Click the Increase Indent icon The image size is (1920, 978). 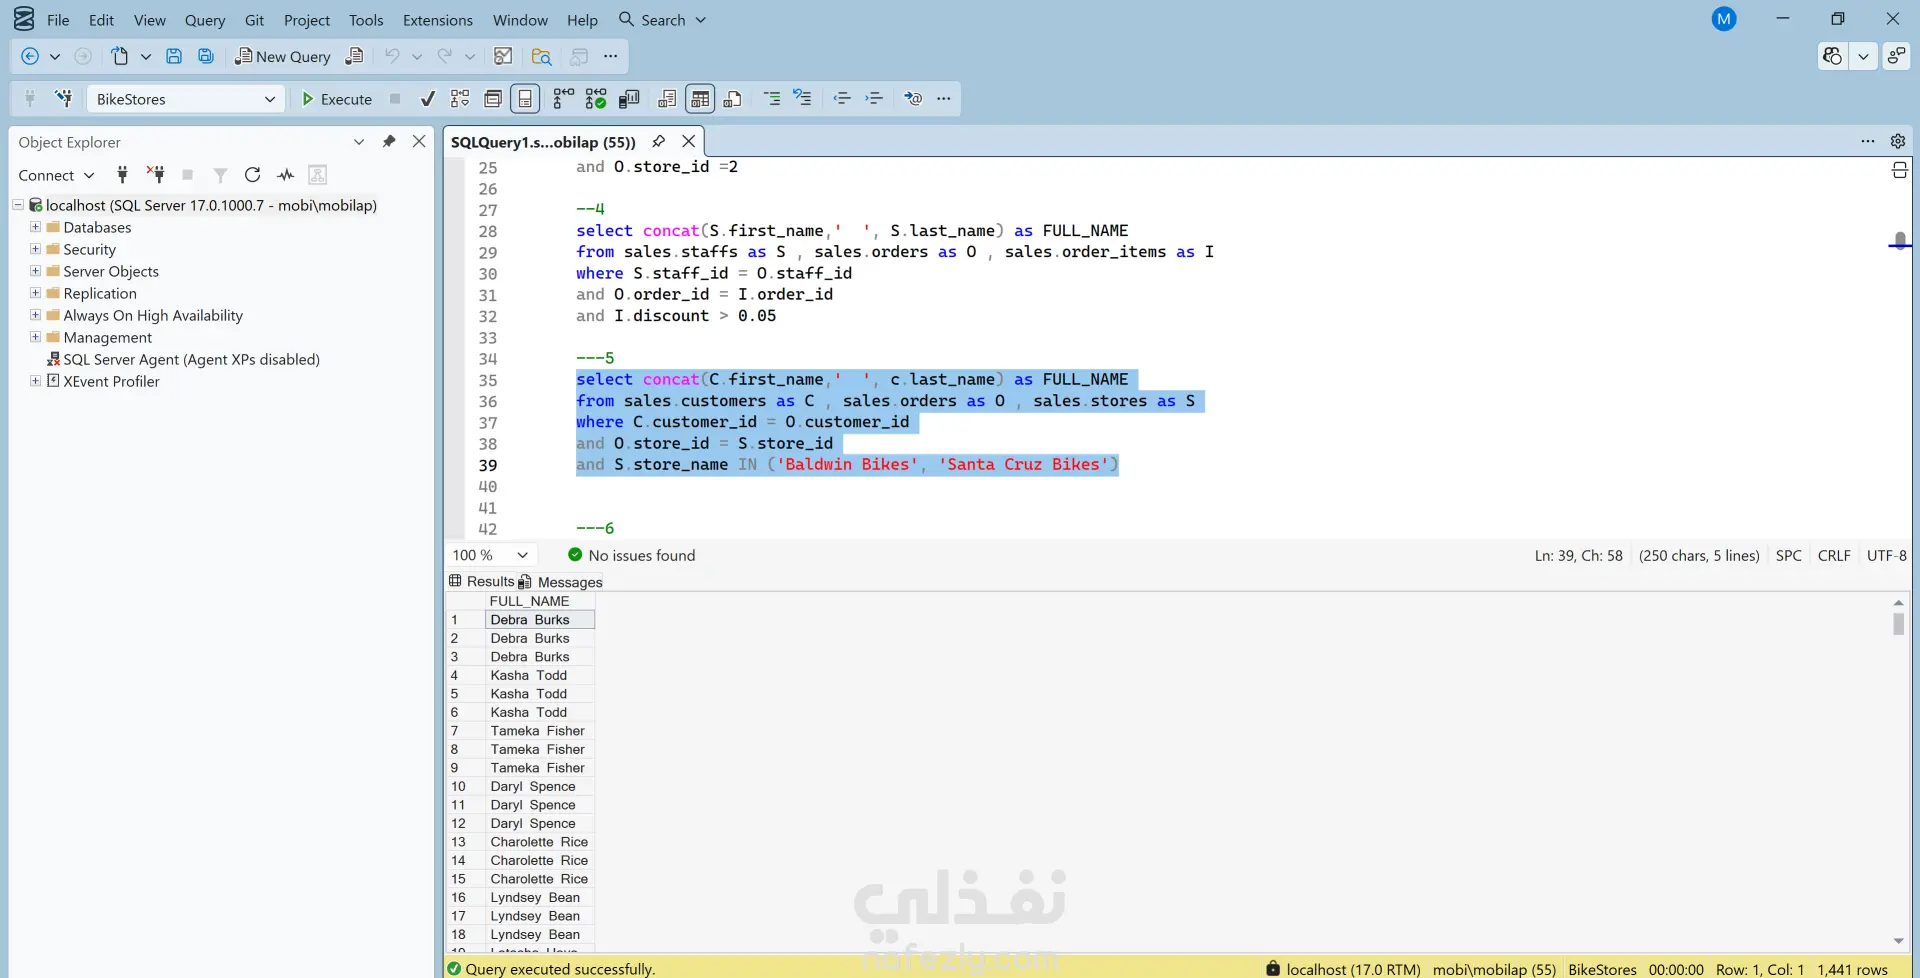[874, 98]
